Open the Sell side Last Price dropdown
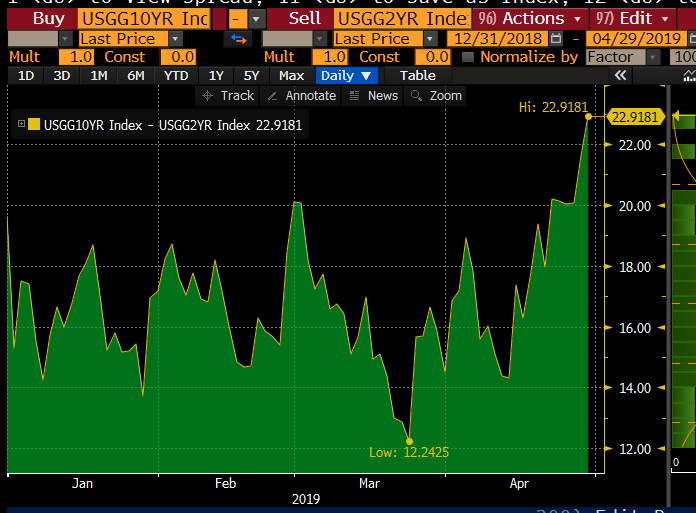 430,39
